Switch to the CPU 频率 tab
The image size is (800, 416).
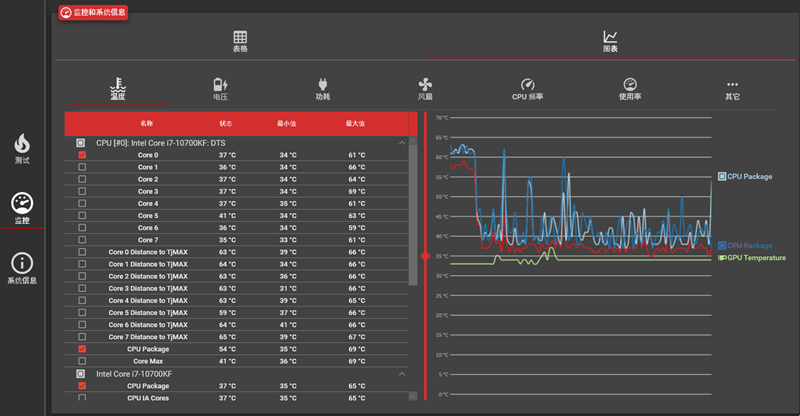(527, 85)
